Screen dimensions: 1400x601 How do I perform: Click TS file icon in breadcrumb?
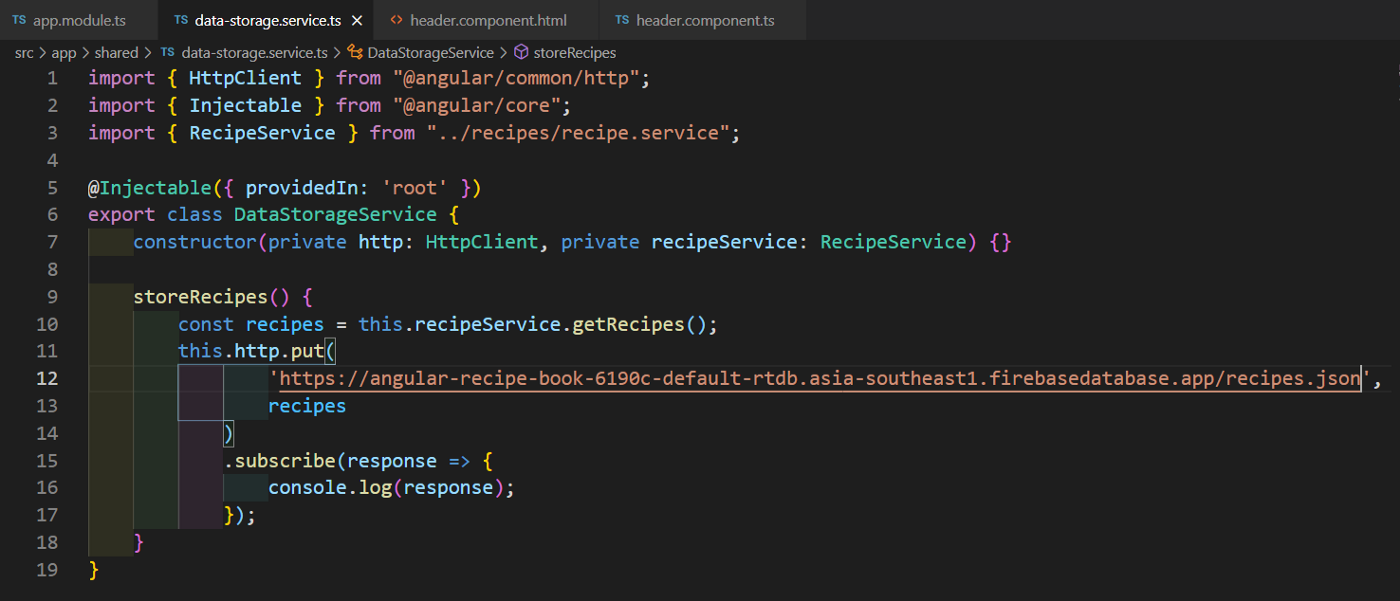click(x=167, y=53)
